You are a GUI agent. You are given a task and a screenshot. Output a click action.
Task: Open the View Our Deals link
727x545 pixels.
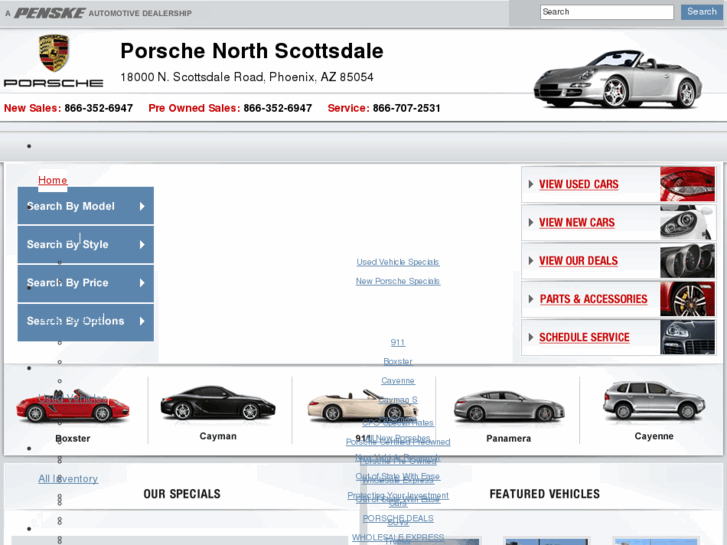coord(578,261)
